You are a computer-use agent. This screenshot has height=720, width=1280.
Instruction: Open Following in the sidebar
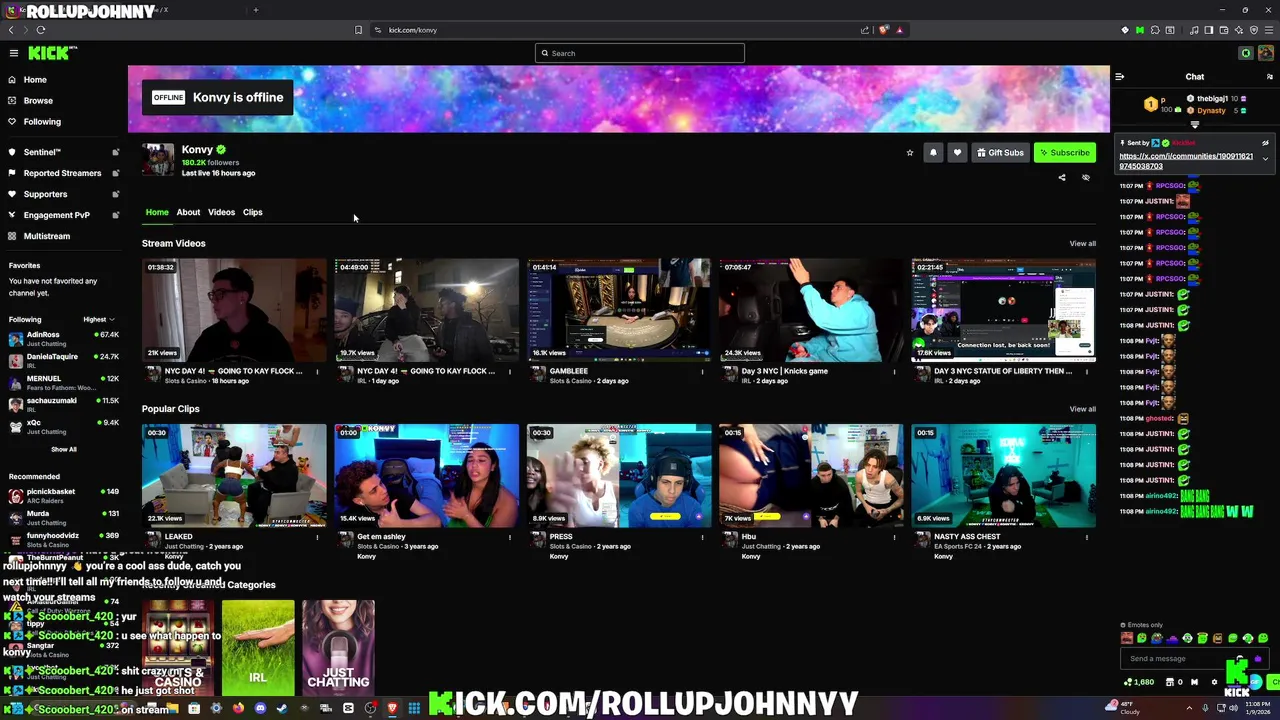coord(42,122)
